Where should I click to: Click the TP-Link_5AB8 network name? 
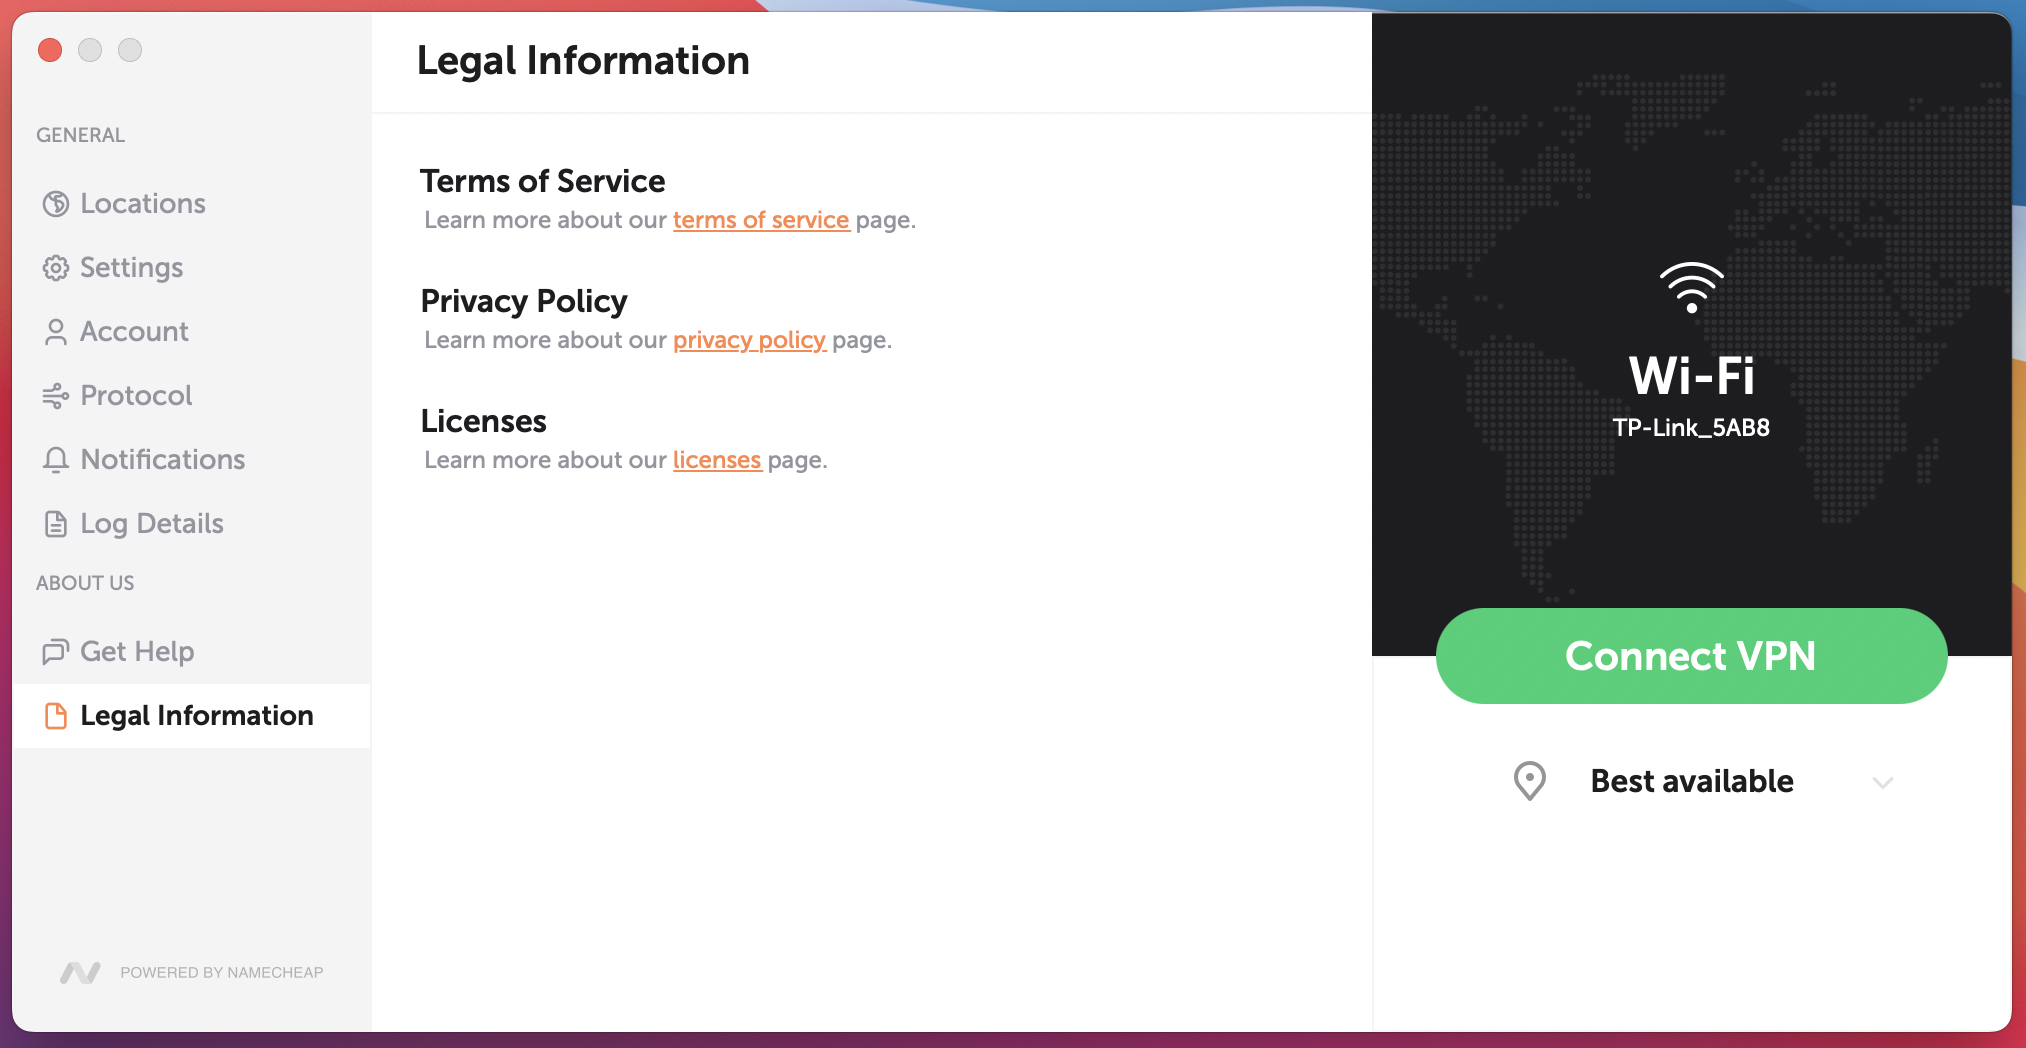tap(1691, 428)
